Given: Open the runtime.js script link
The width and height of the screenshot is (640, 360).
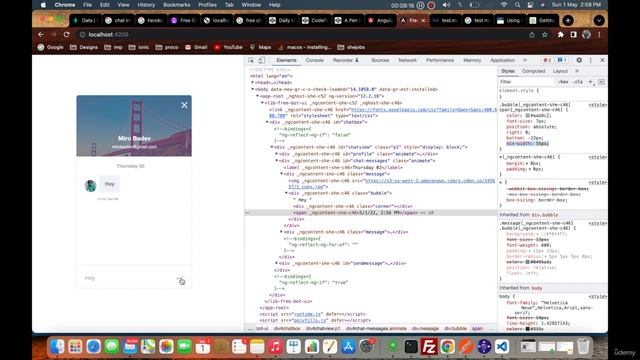Looking at the screenshot, I should [x=307, y=314].
